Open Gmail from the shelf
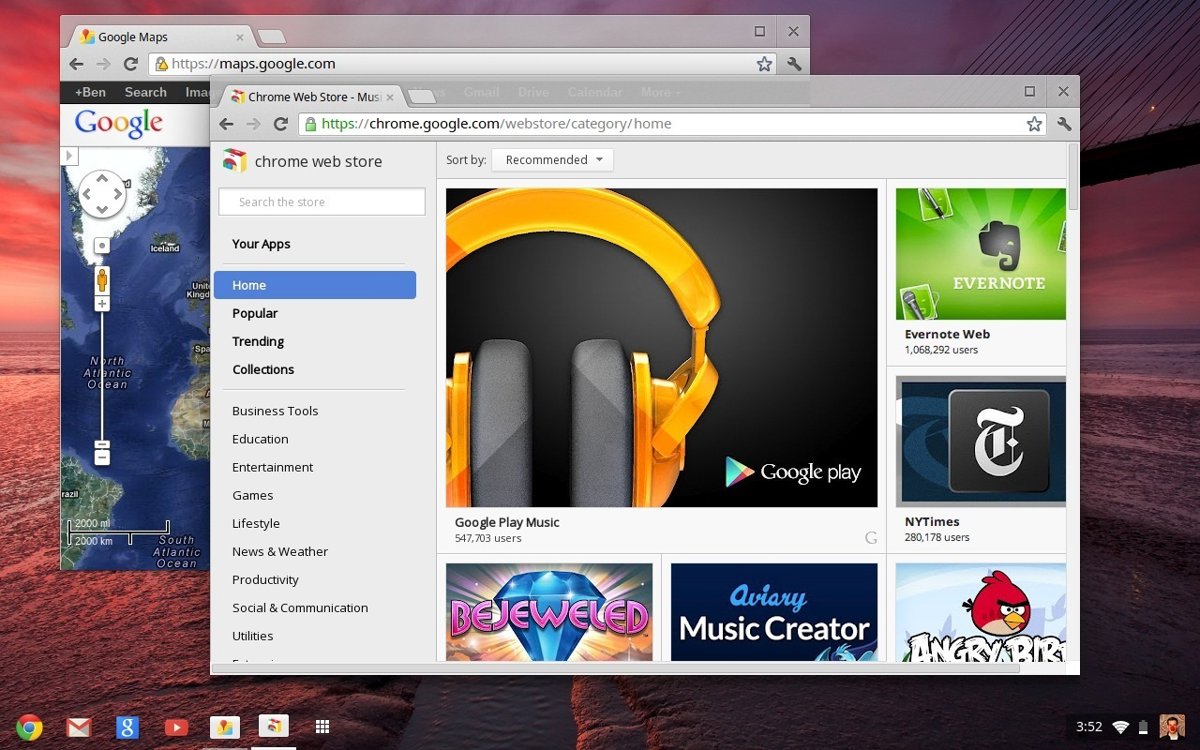Screen dimensions: 1200x750 (78, 727)
